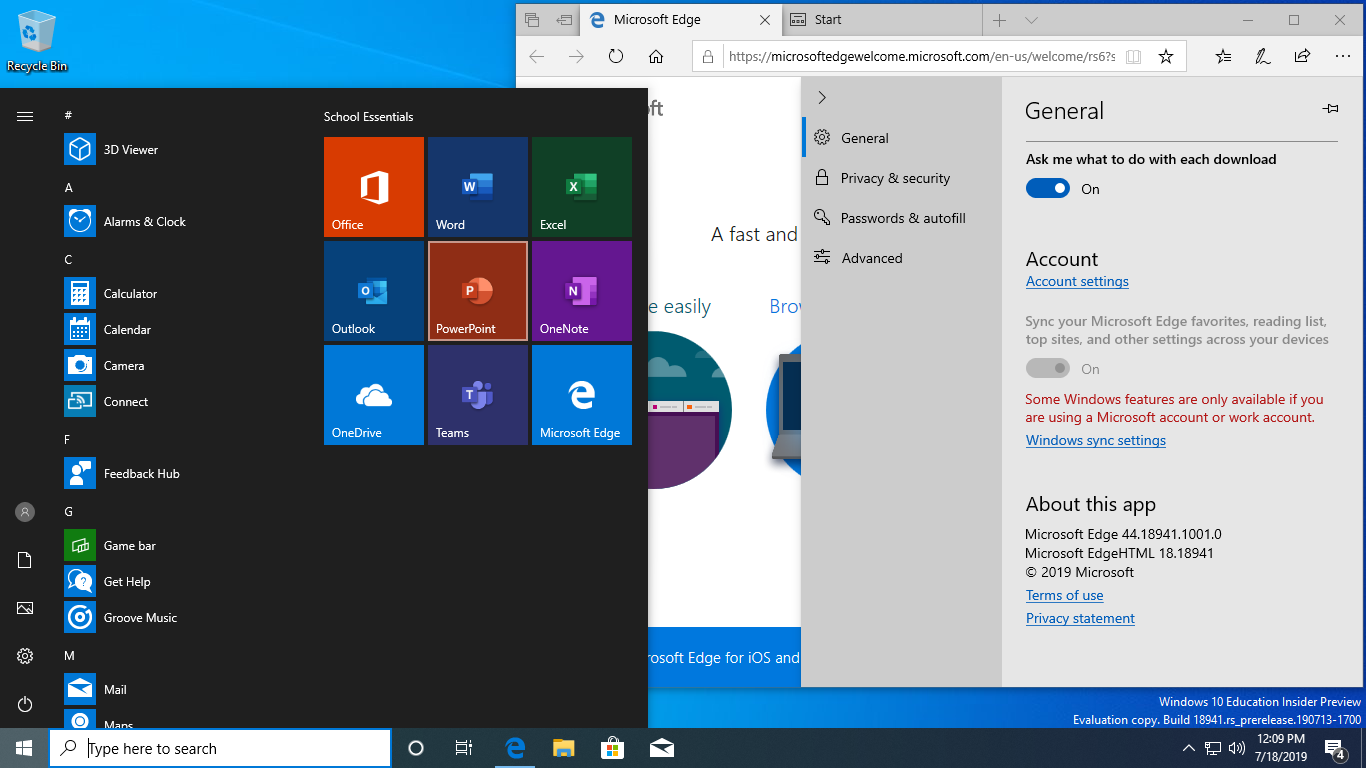Open Feedback Hub
The width and height of the screenshot is (1366, 768).
pyautogui.click(x=180, y=474)
